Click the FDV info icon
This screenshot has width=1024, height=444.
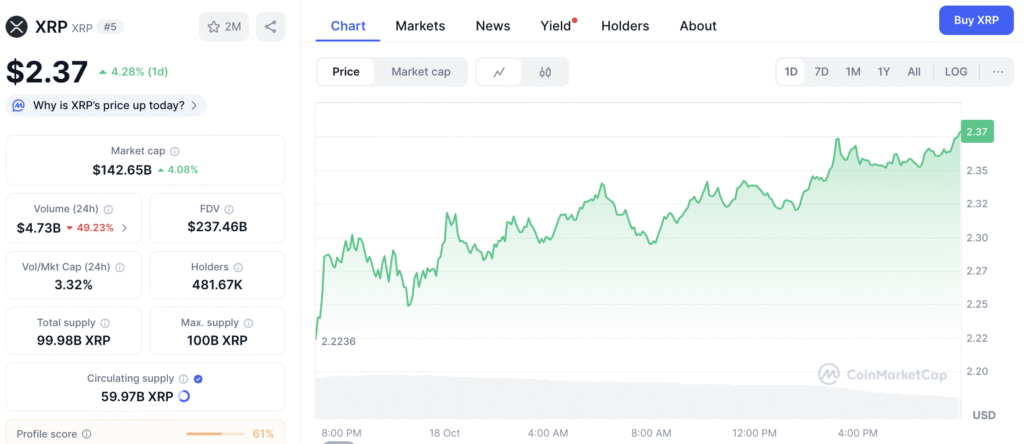231,209
